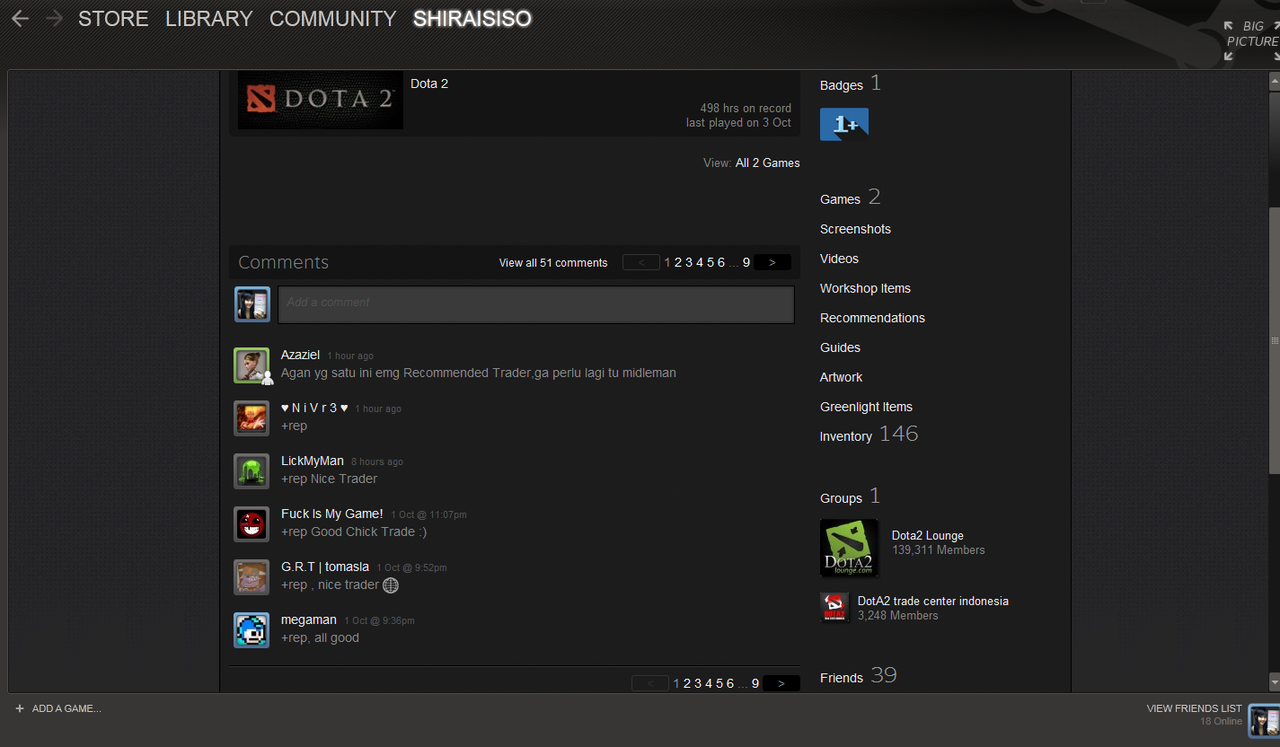Open megaman's profile name

point(309,620)
